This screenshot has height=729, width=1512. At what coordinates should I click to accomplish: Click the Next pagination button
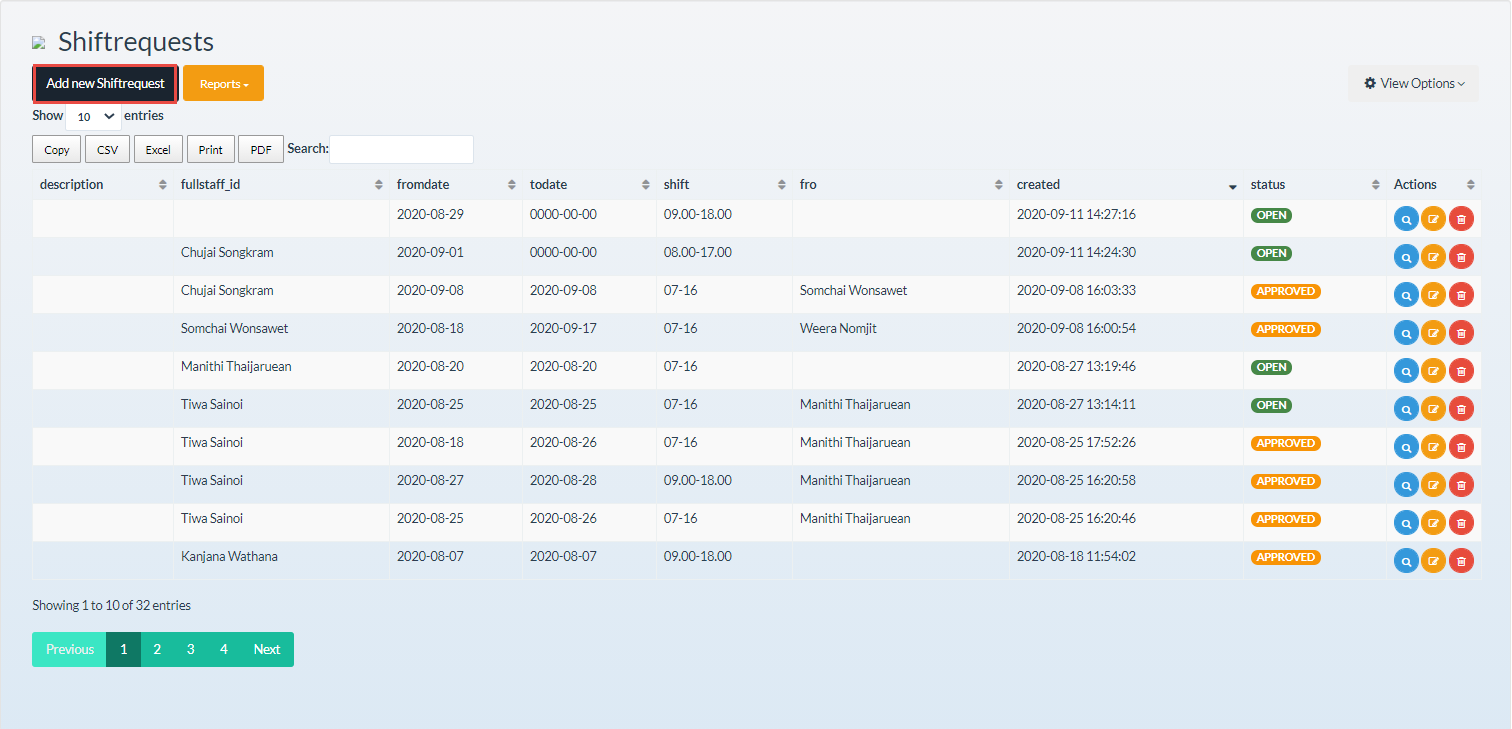coord(267,649)
